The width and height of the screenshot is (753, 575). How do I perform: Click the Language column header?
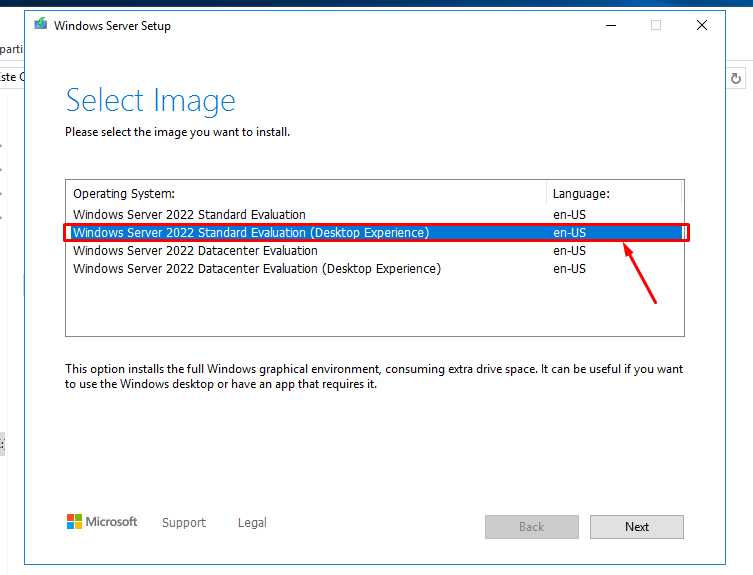pyautogui.click(x=614, y=194)
